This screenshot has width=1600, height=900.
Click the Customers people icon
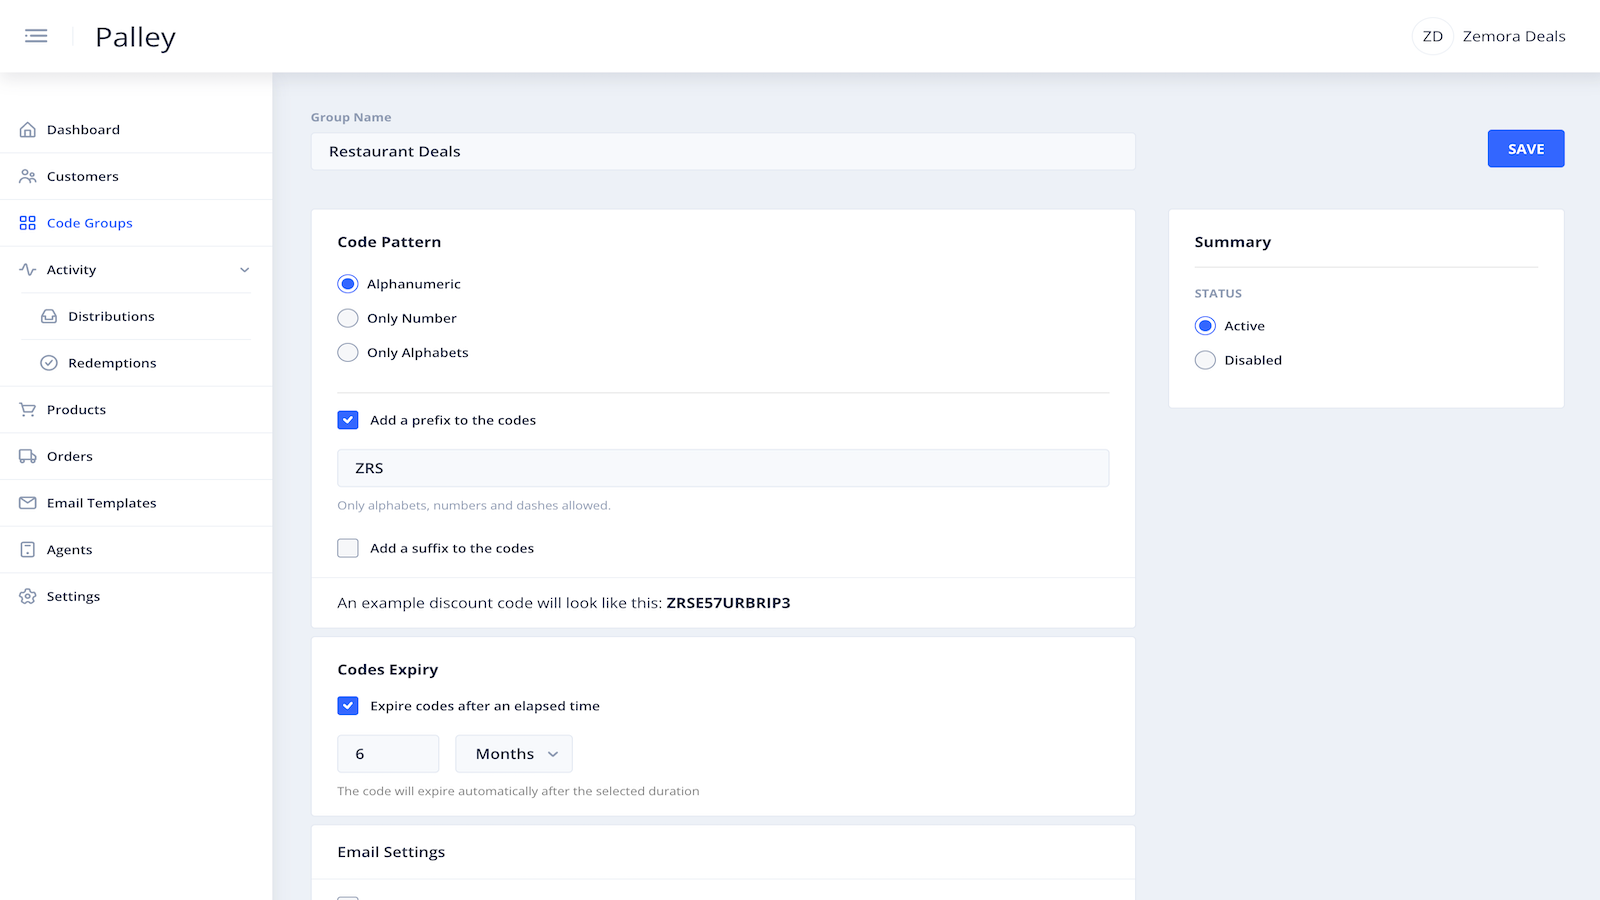pyautogui.click(x=28, y=176)
